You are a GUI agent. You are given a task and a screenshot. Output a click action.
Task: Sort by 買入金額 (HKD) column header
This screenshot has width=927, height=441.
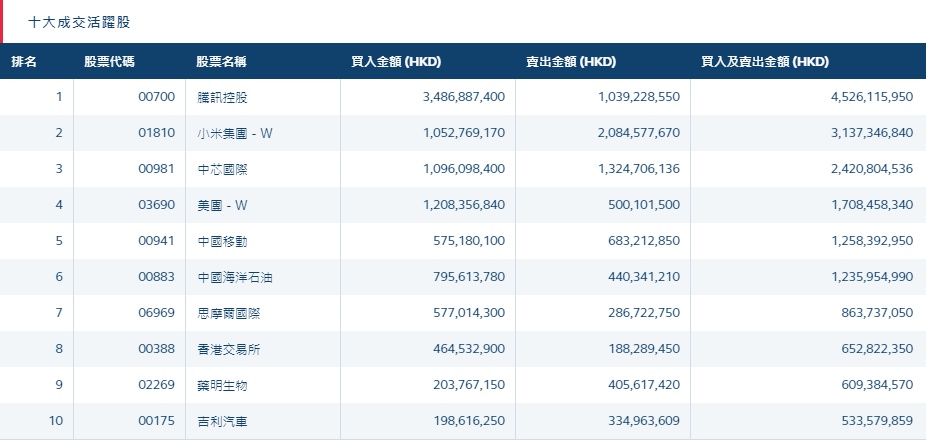click(x=396, y=62)
